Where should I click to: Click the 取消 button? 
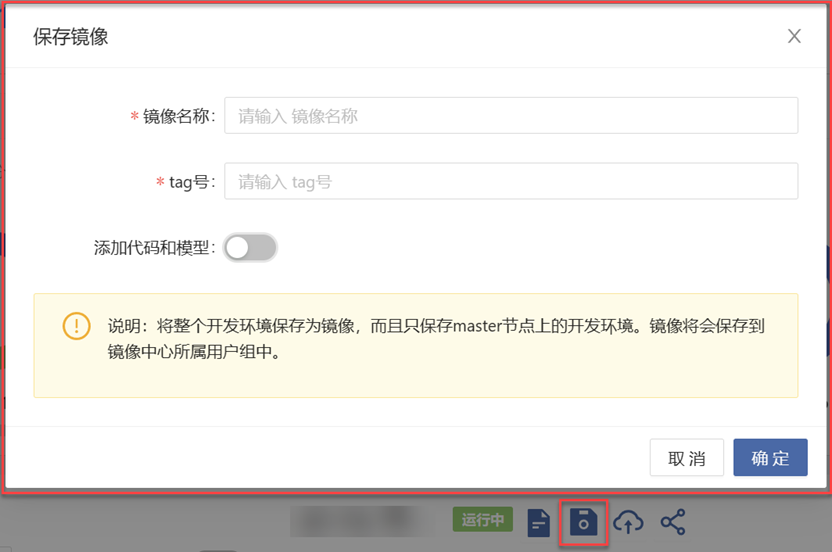(x=687, y=458)
